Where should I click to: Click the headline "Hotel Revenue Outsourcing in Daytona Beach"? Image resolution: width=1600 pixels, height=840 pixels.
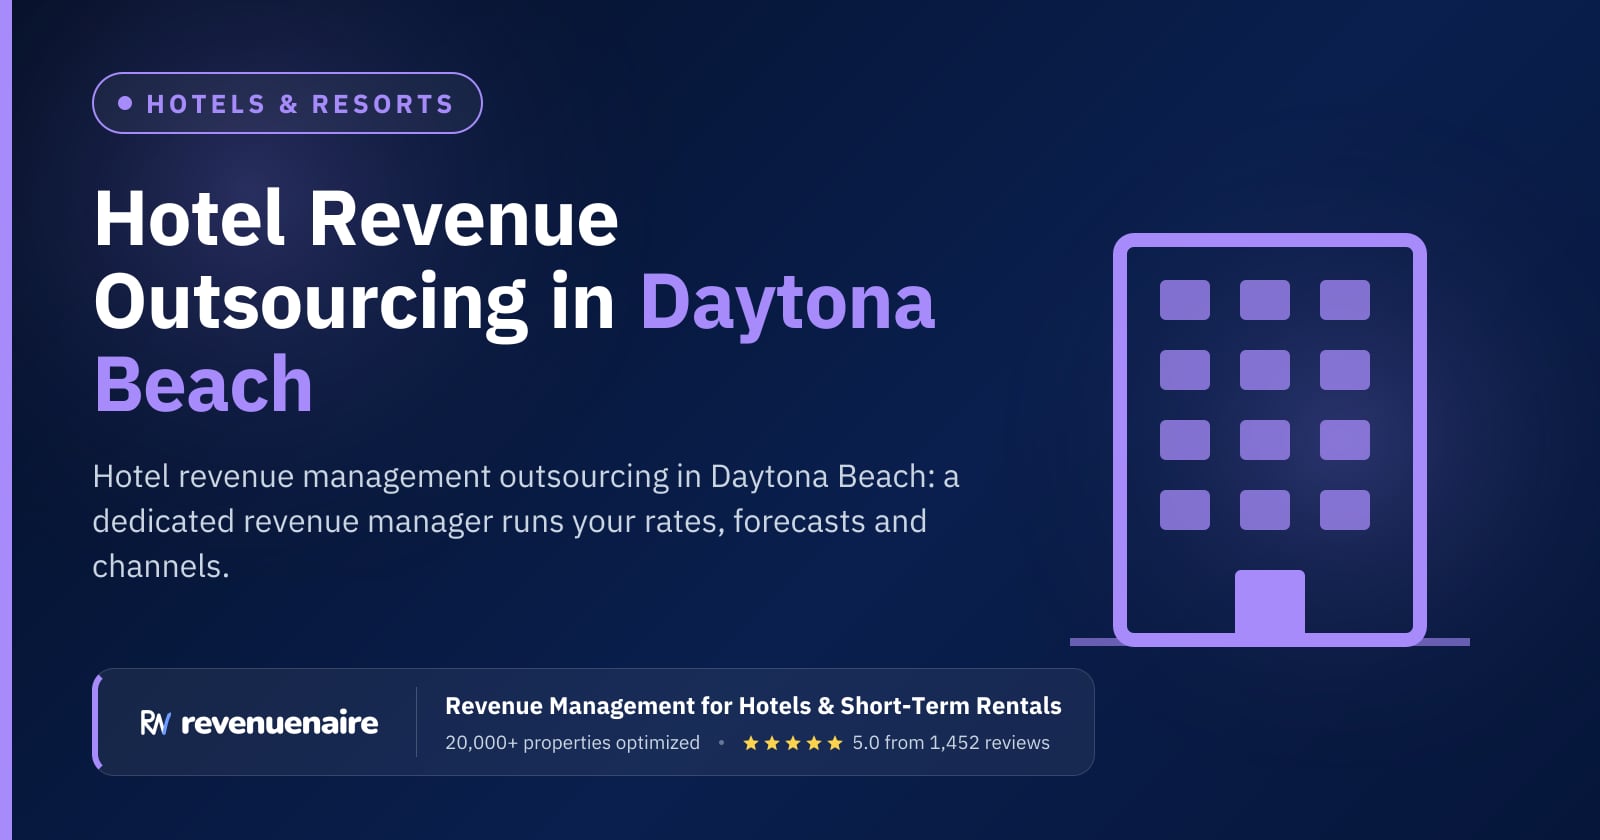(x=515, y=301)
